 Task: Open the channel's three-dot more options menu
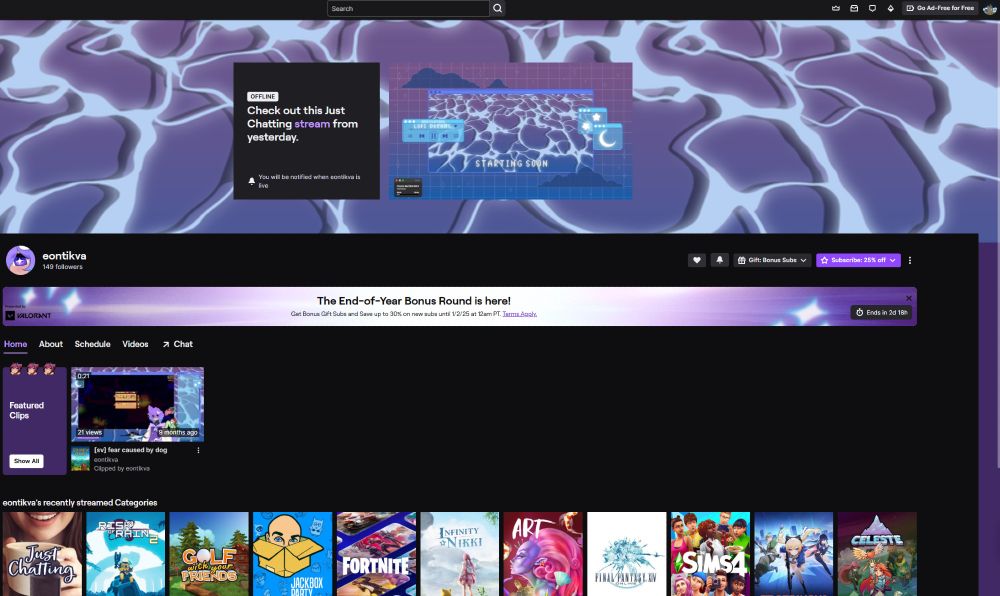[909, 260]
